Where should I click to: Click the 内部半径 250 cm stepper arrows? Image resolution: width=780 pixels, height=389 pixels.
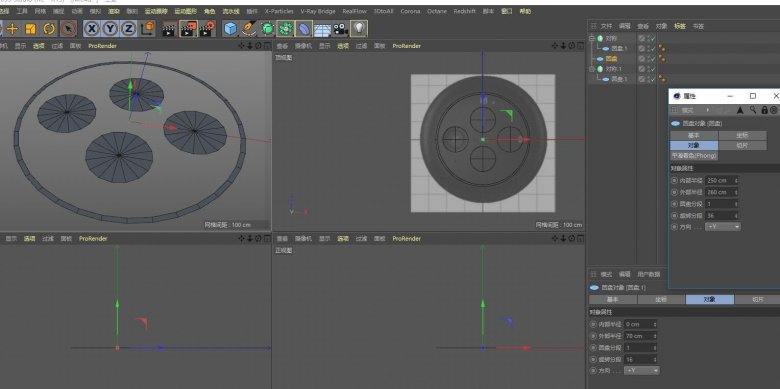[736, 180]
